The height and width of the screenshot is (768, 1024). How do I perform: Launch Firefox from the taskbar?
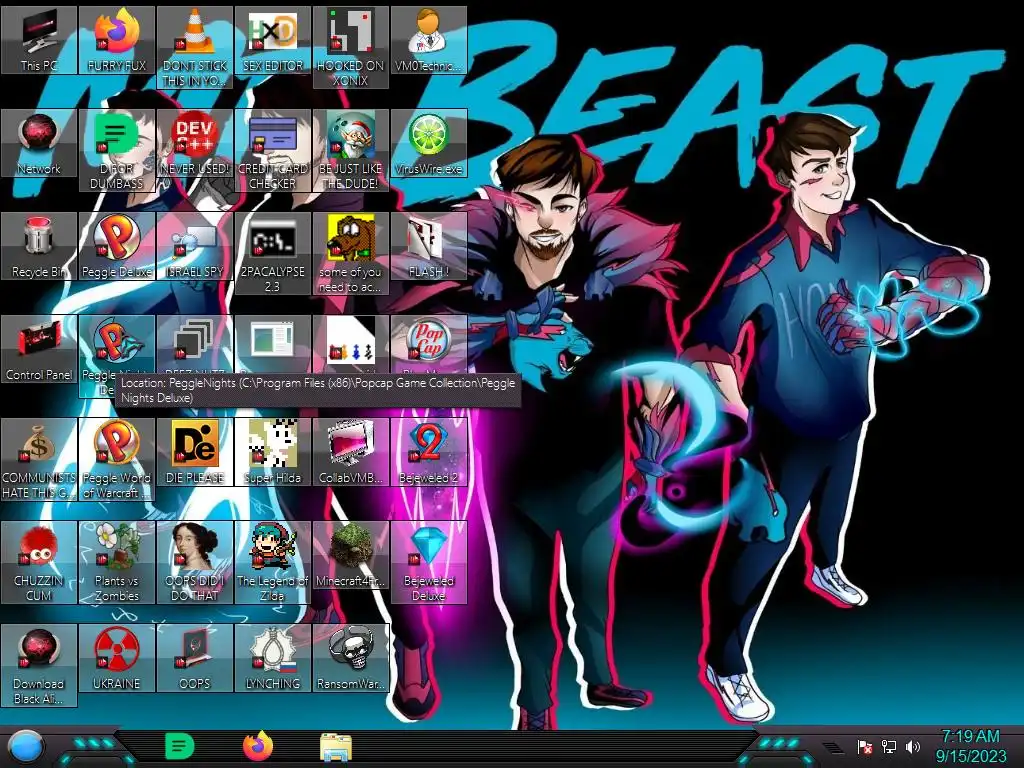coord(258,746)
